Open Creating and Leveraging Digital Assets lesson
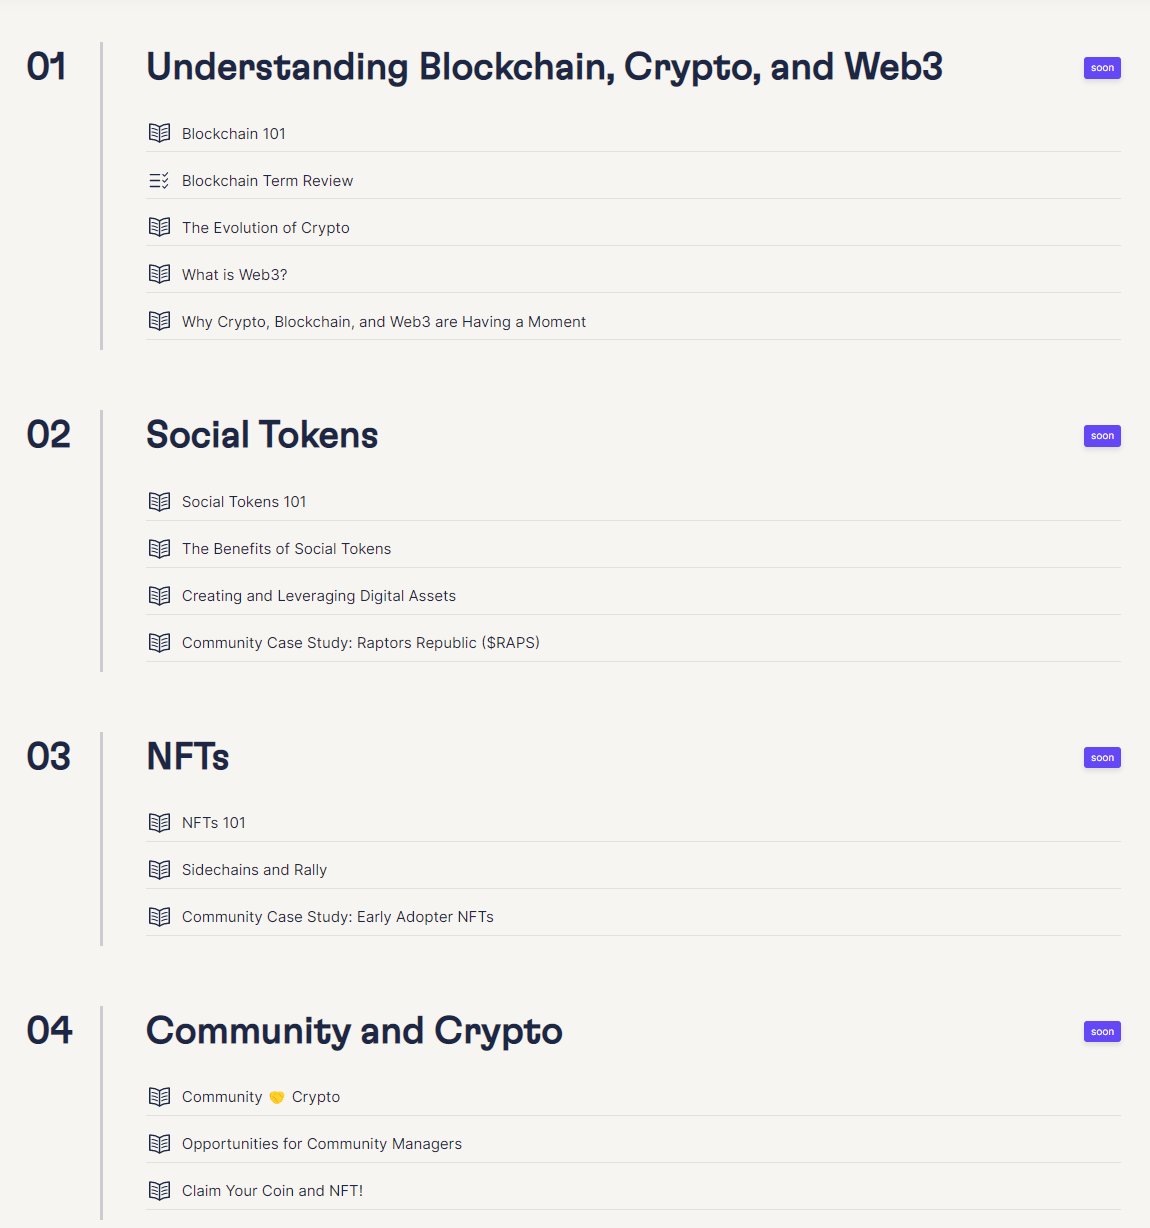The width and height of the screenshot is (1150, 1228). point(633,595)
